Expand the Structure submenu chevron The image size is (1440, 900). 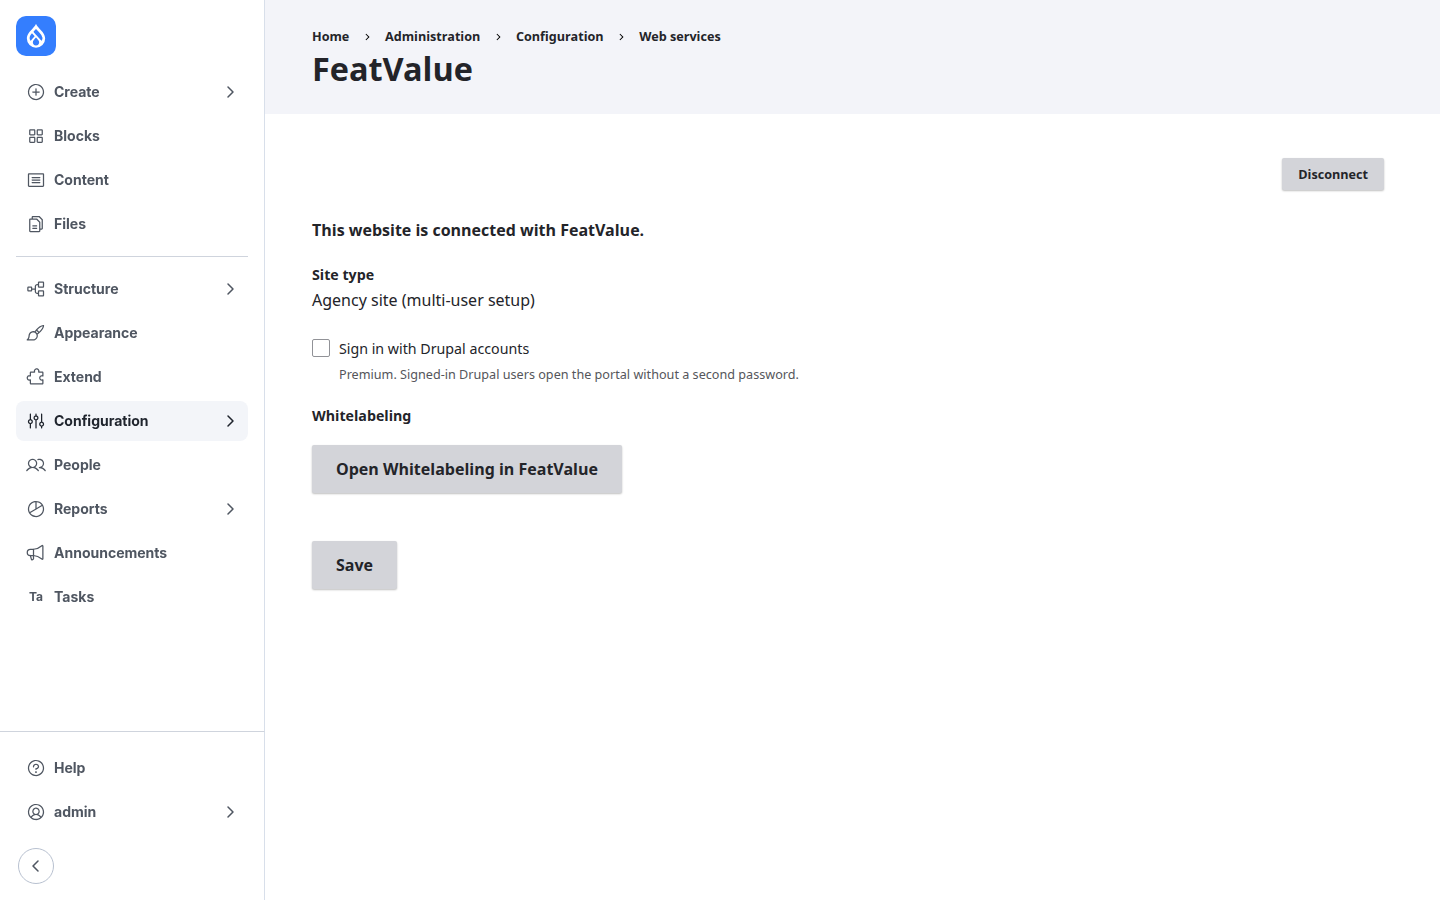[x=230, y=289]
